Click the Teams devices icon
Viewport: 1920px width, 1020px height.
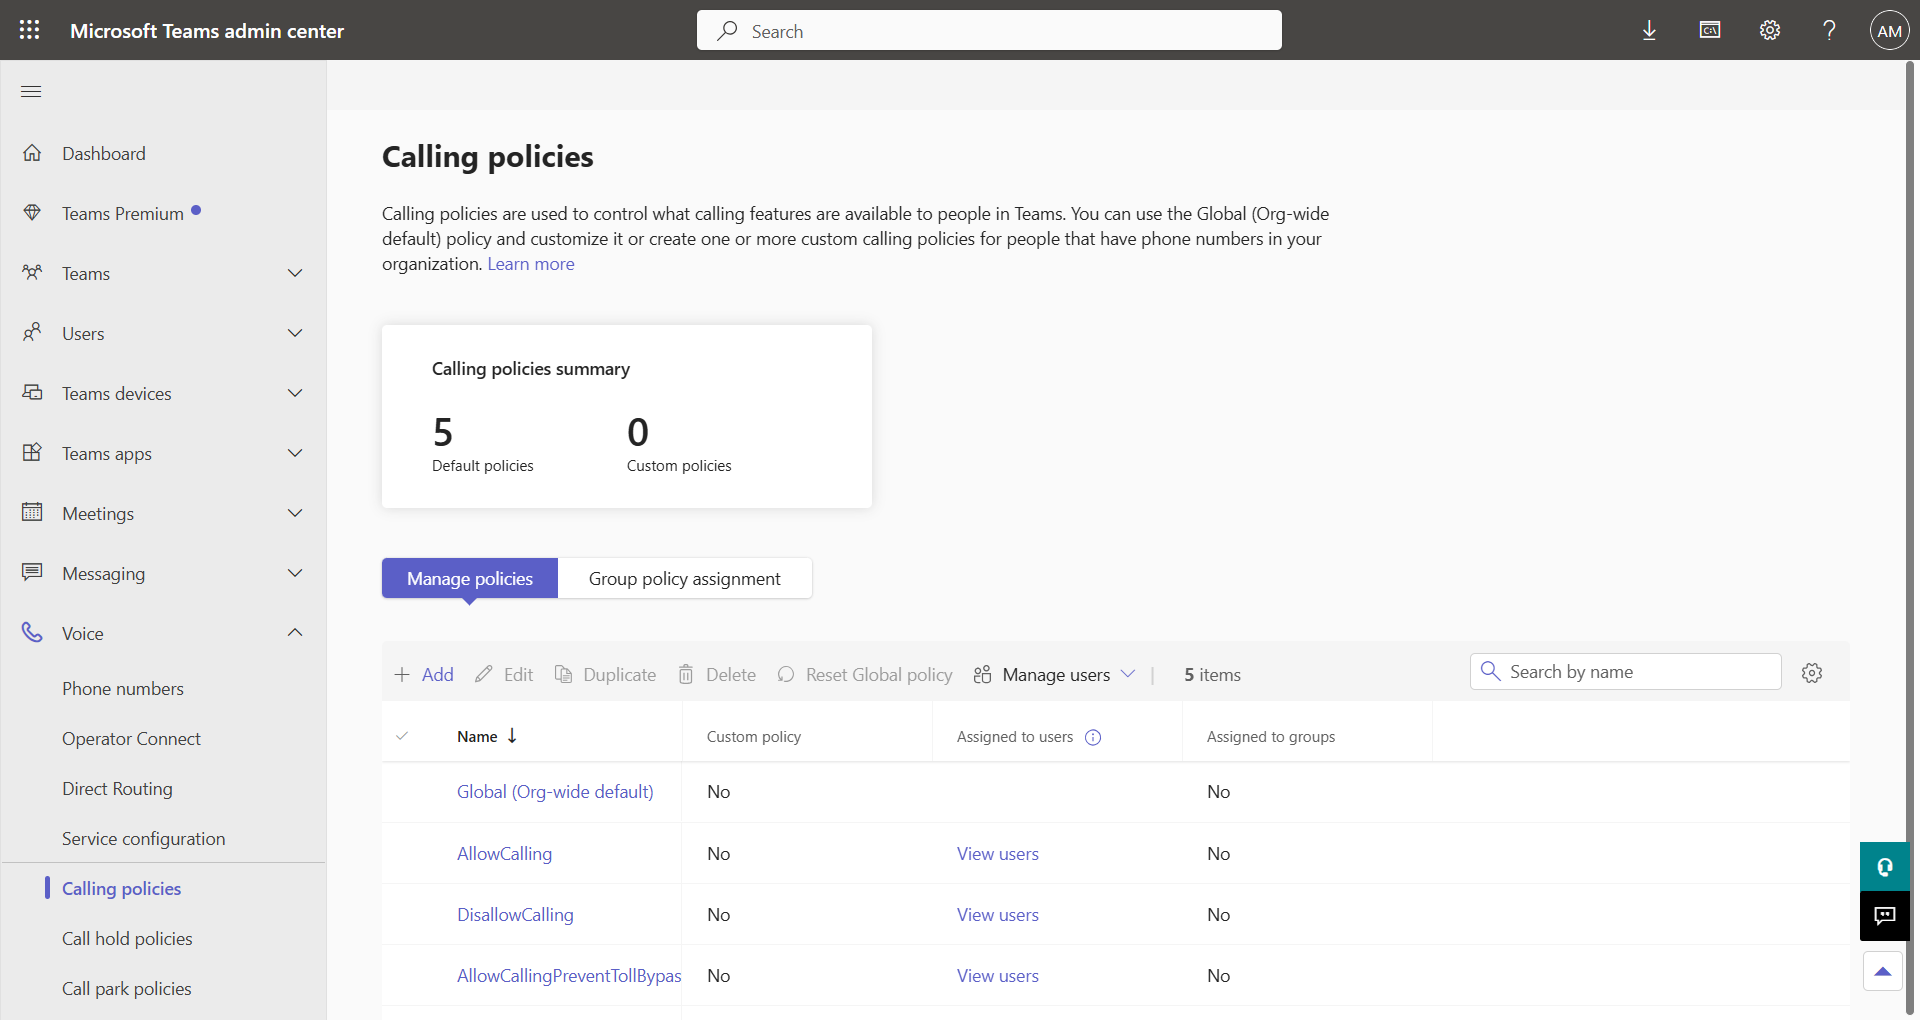pyautogui.click(x=32, y=392)
